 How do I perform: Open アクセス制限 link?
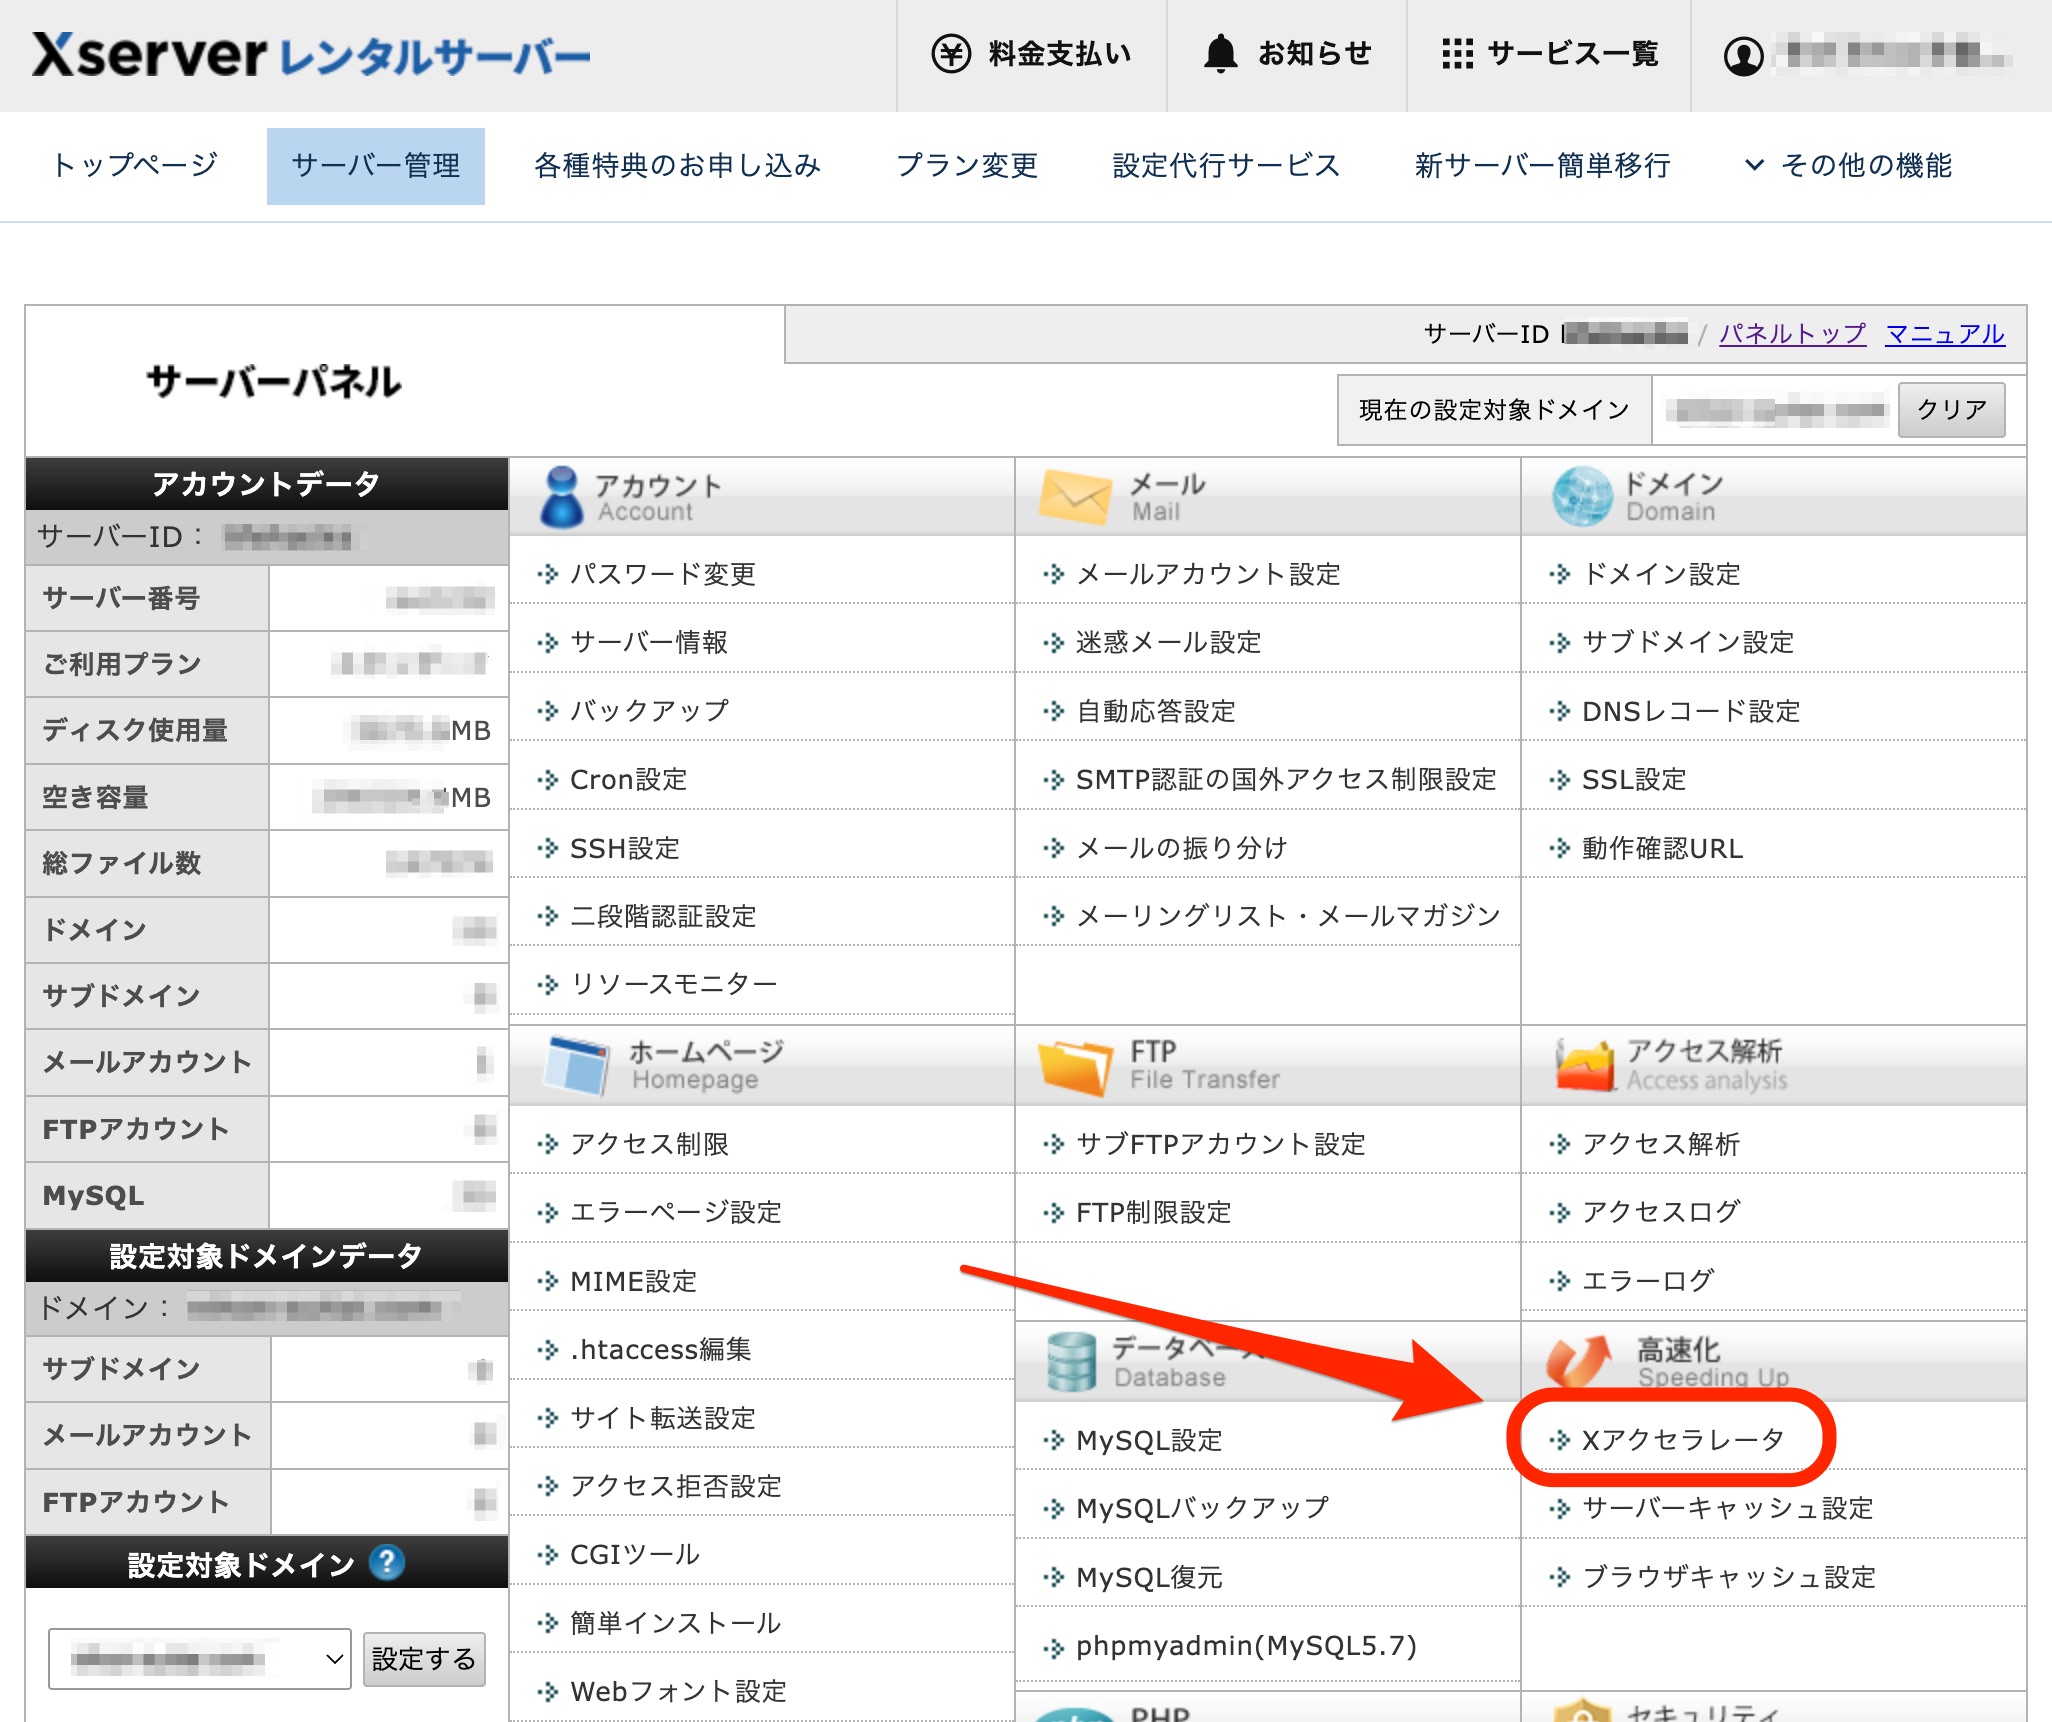pos(649,1144)
